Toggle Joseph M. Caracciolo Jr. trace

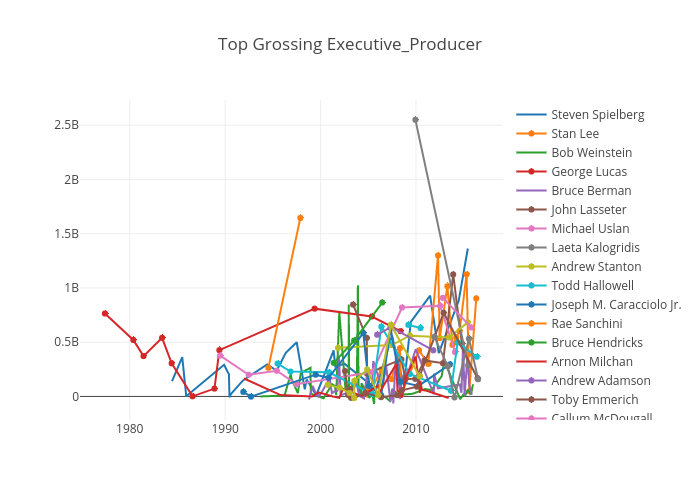(599, 304)
